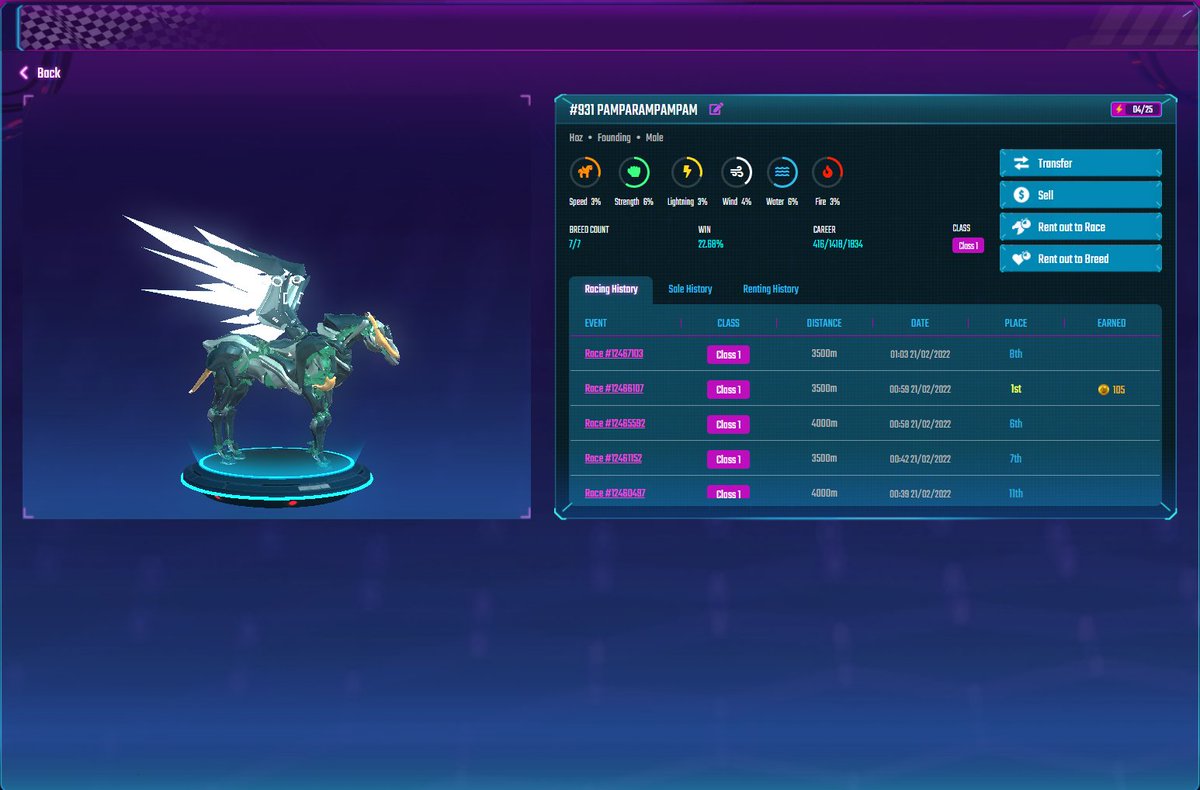1200x790 pixels.
Task: Click the 4000m distance in Race #12465592 row
Action: coord(824,424)
